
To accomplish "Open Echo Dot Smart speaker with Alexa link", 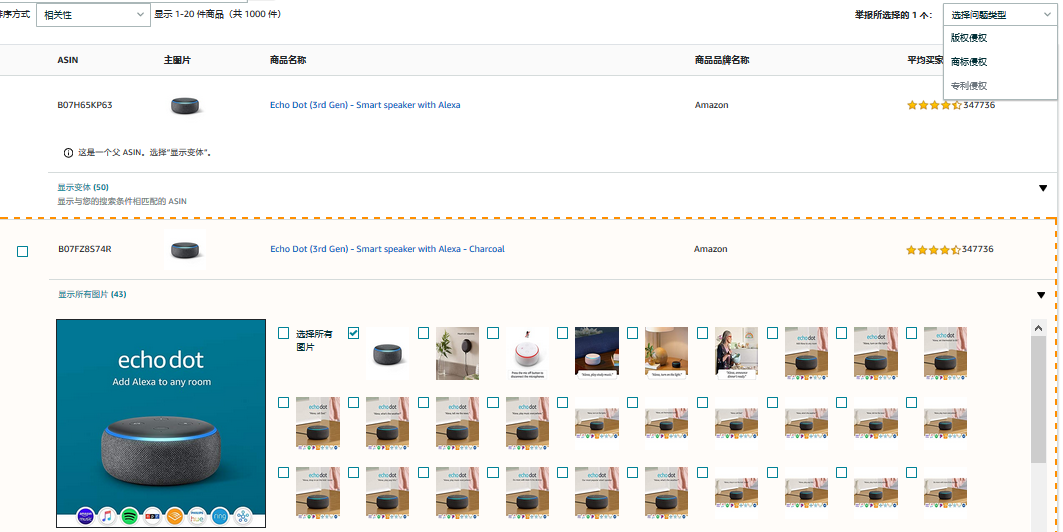I will coord(365,105).
